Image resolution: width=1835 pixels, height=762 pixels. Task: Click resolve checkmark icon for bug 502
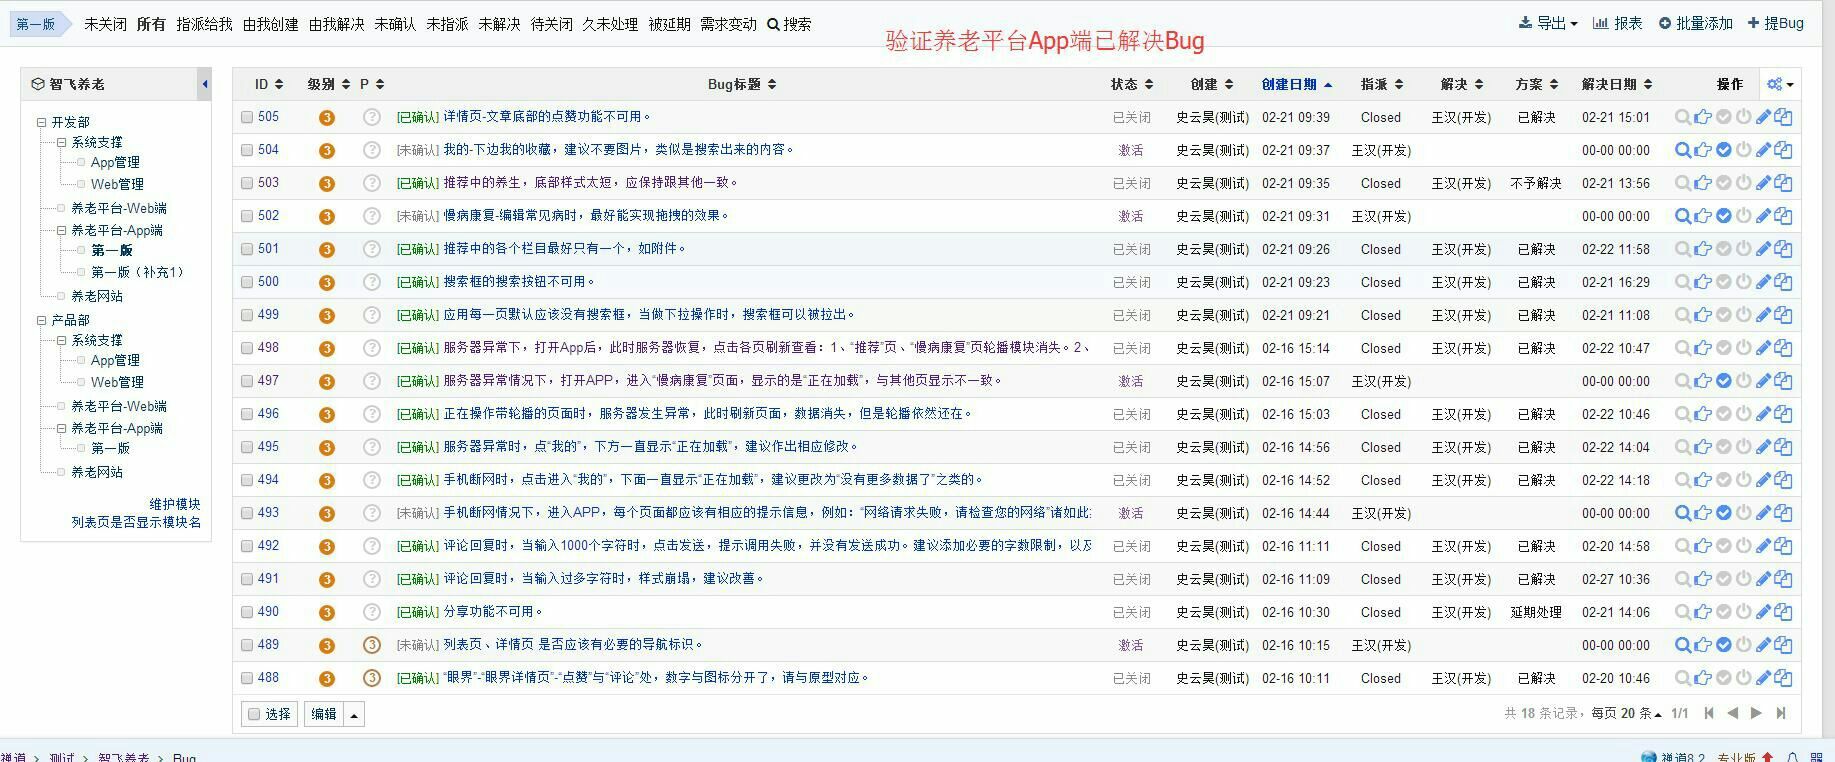point(1724,216)
